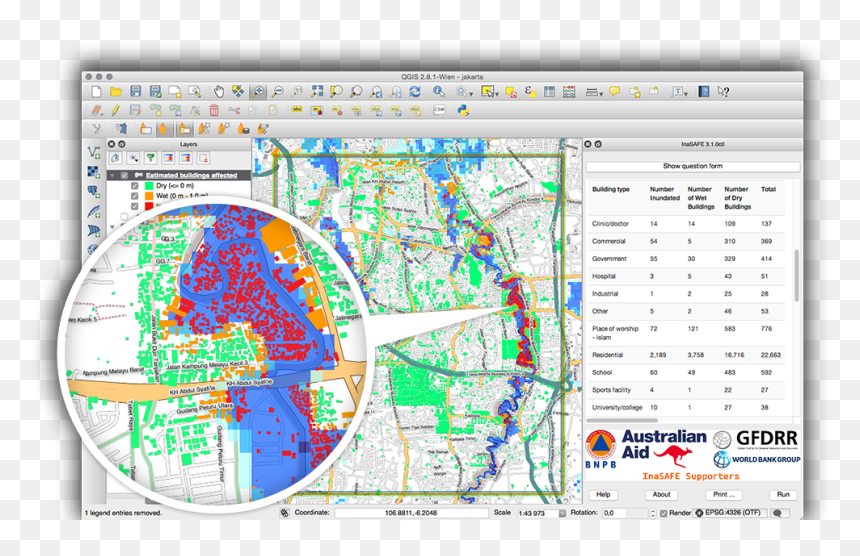Screen dimensions: 860x556
Task: Uncheck Estimated buildings affected layer checkbox
Action: [x=125, y=175]
